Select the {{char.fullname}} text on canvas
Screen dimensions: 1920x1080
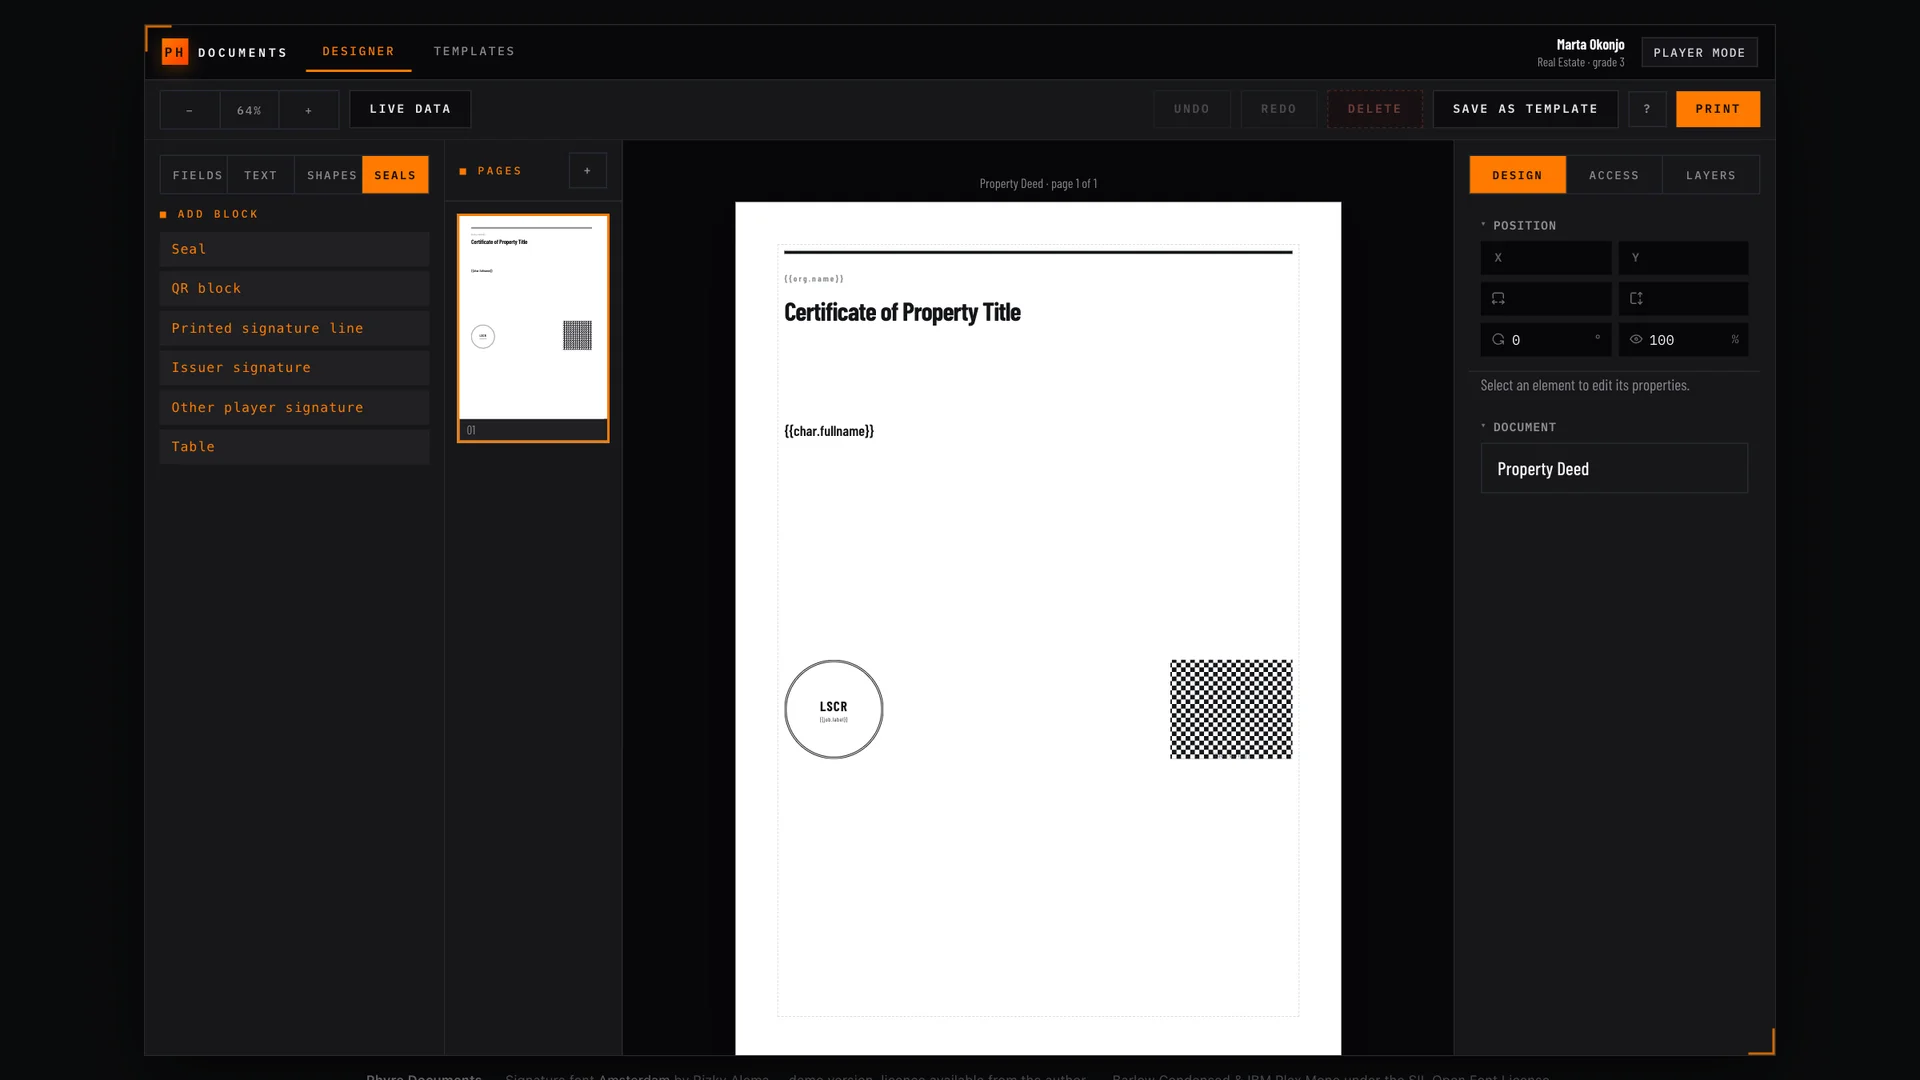click(x=829, y=431)
